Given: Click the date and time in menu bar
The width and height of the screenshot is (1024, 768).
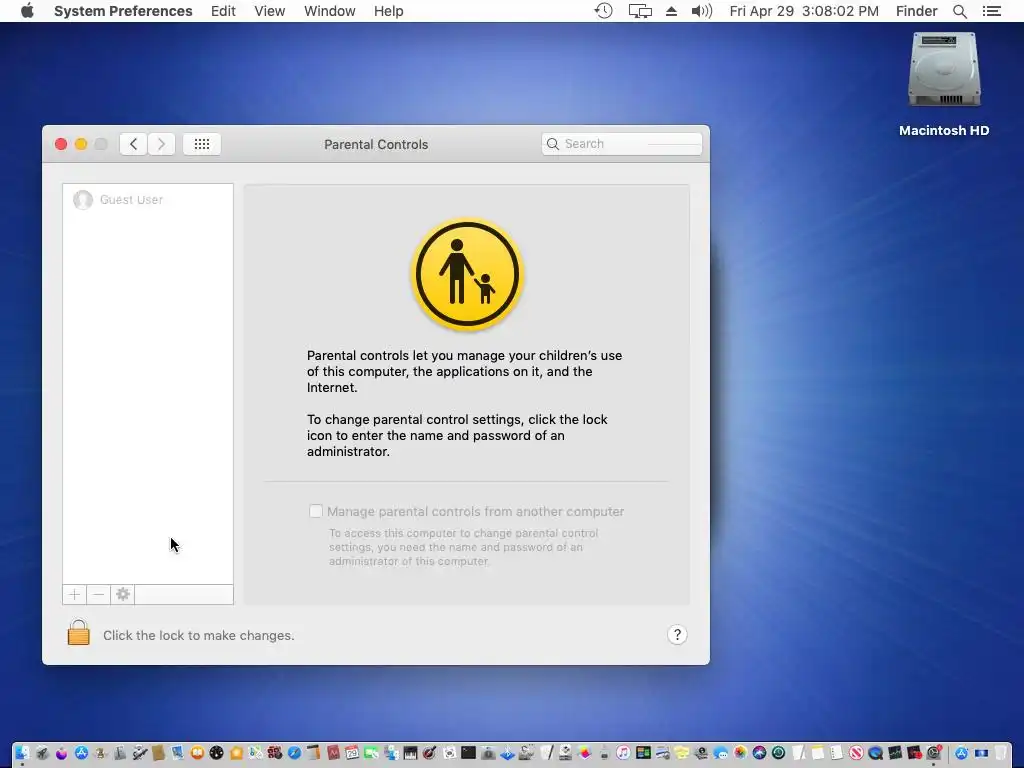Looking at the screenshot, I should (x=804, y=11).
